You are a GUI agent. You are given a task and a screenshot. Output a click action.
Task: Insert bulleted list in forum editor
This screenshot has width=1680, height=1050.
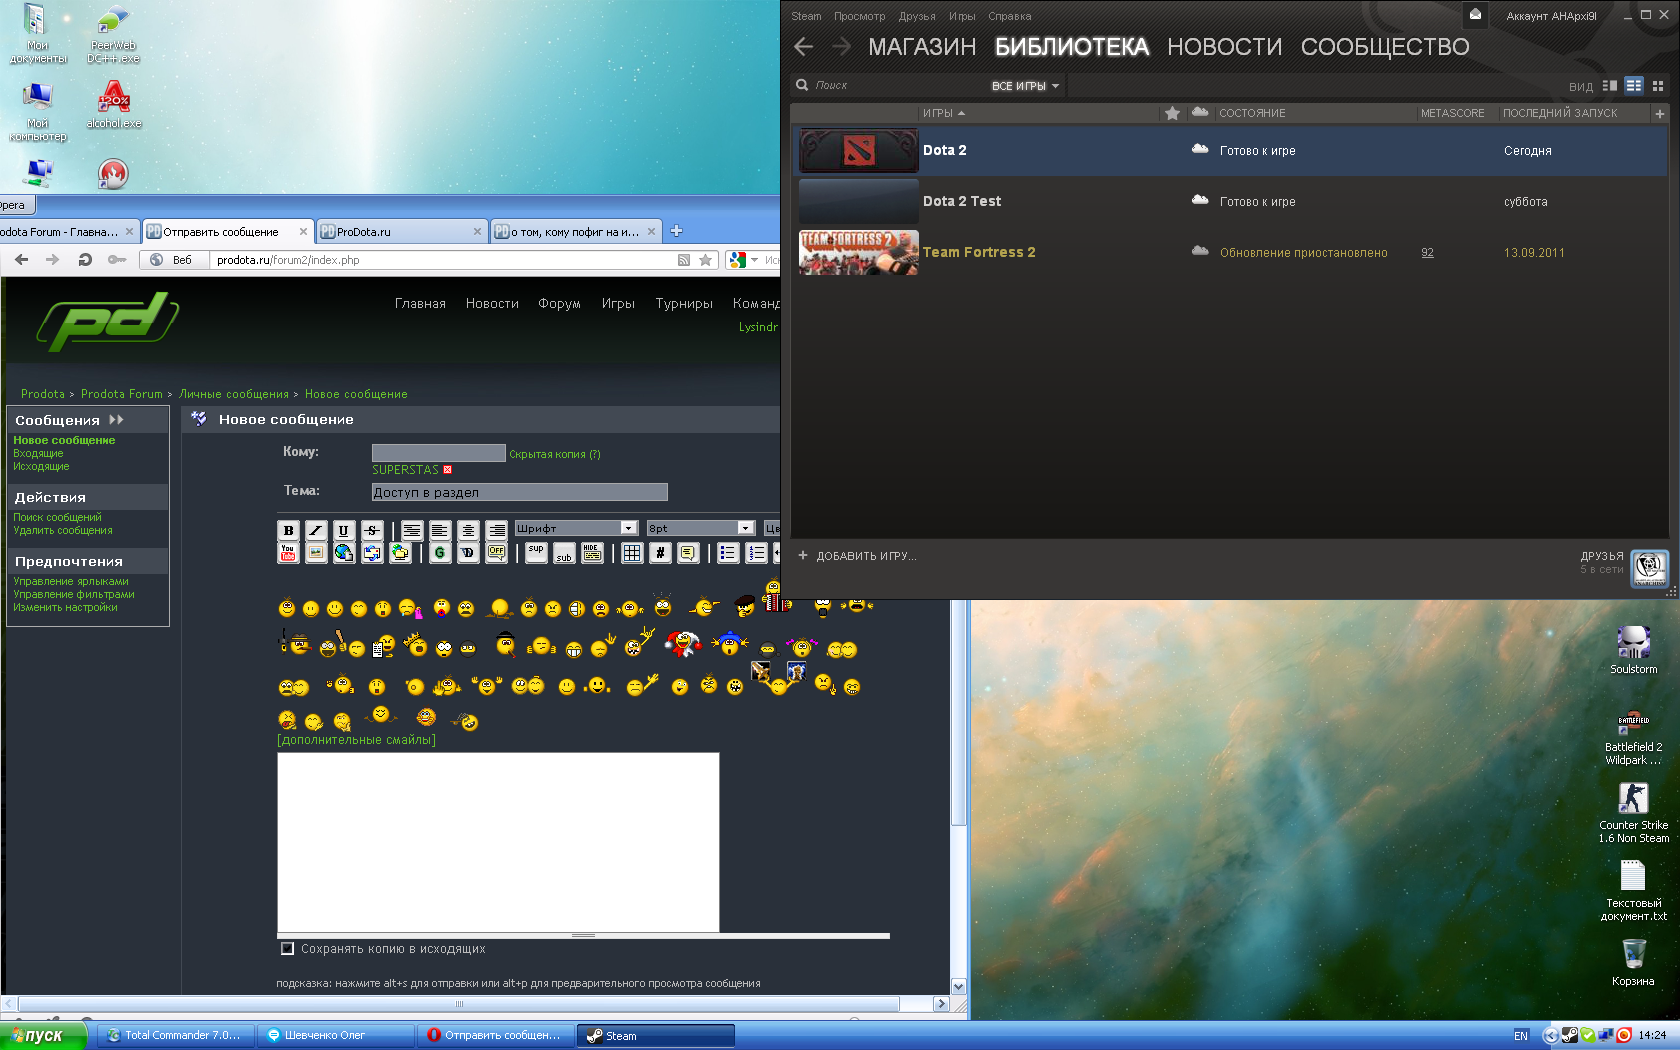click(728, 553)
